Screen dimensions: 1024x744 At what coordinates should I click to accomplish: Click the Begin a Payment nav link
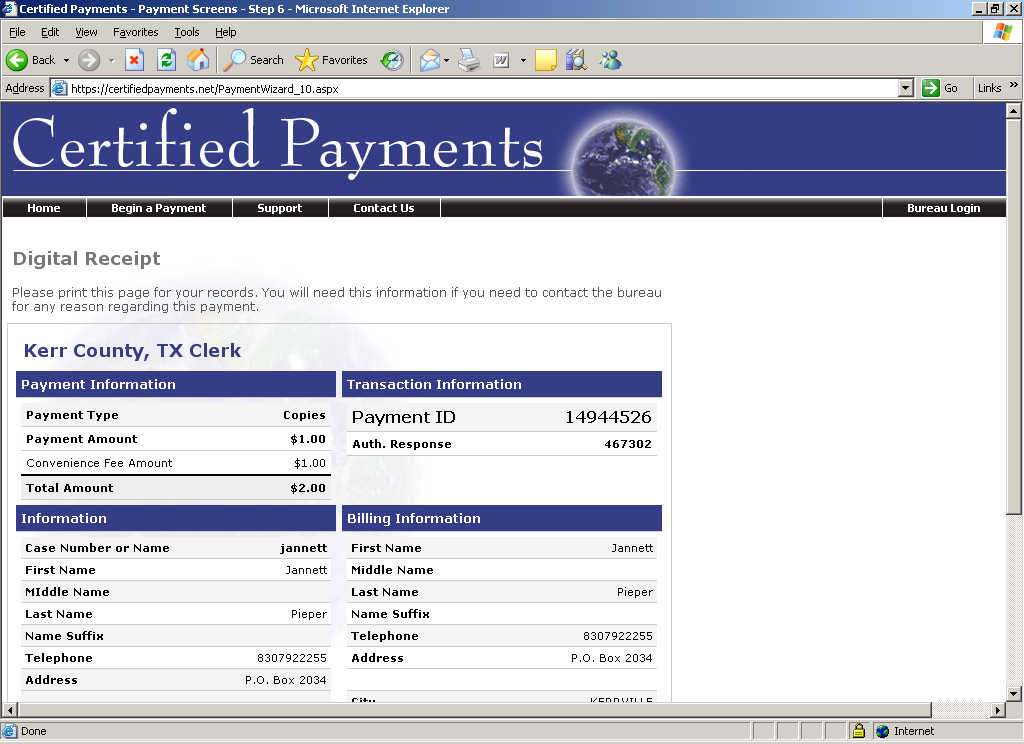click(158, 208)
